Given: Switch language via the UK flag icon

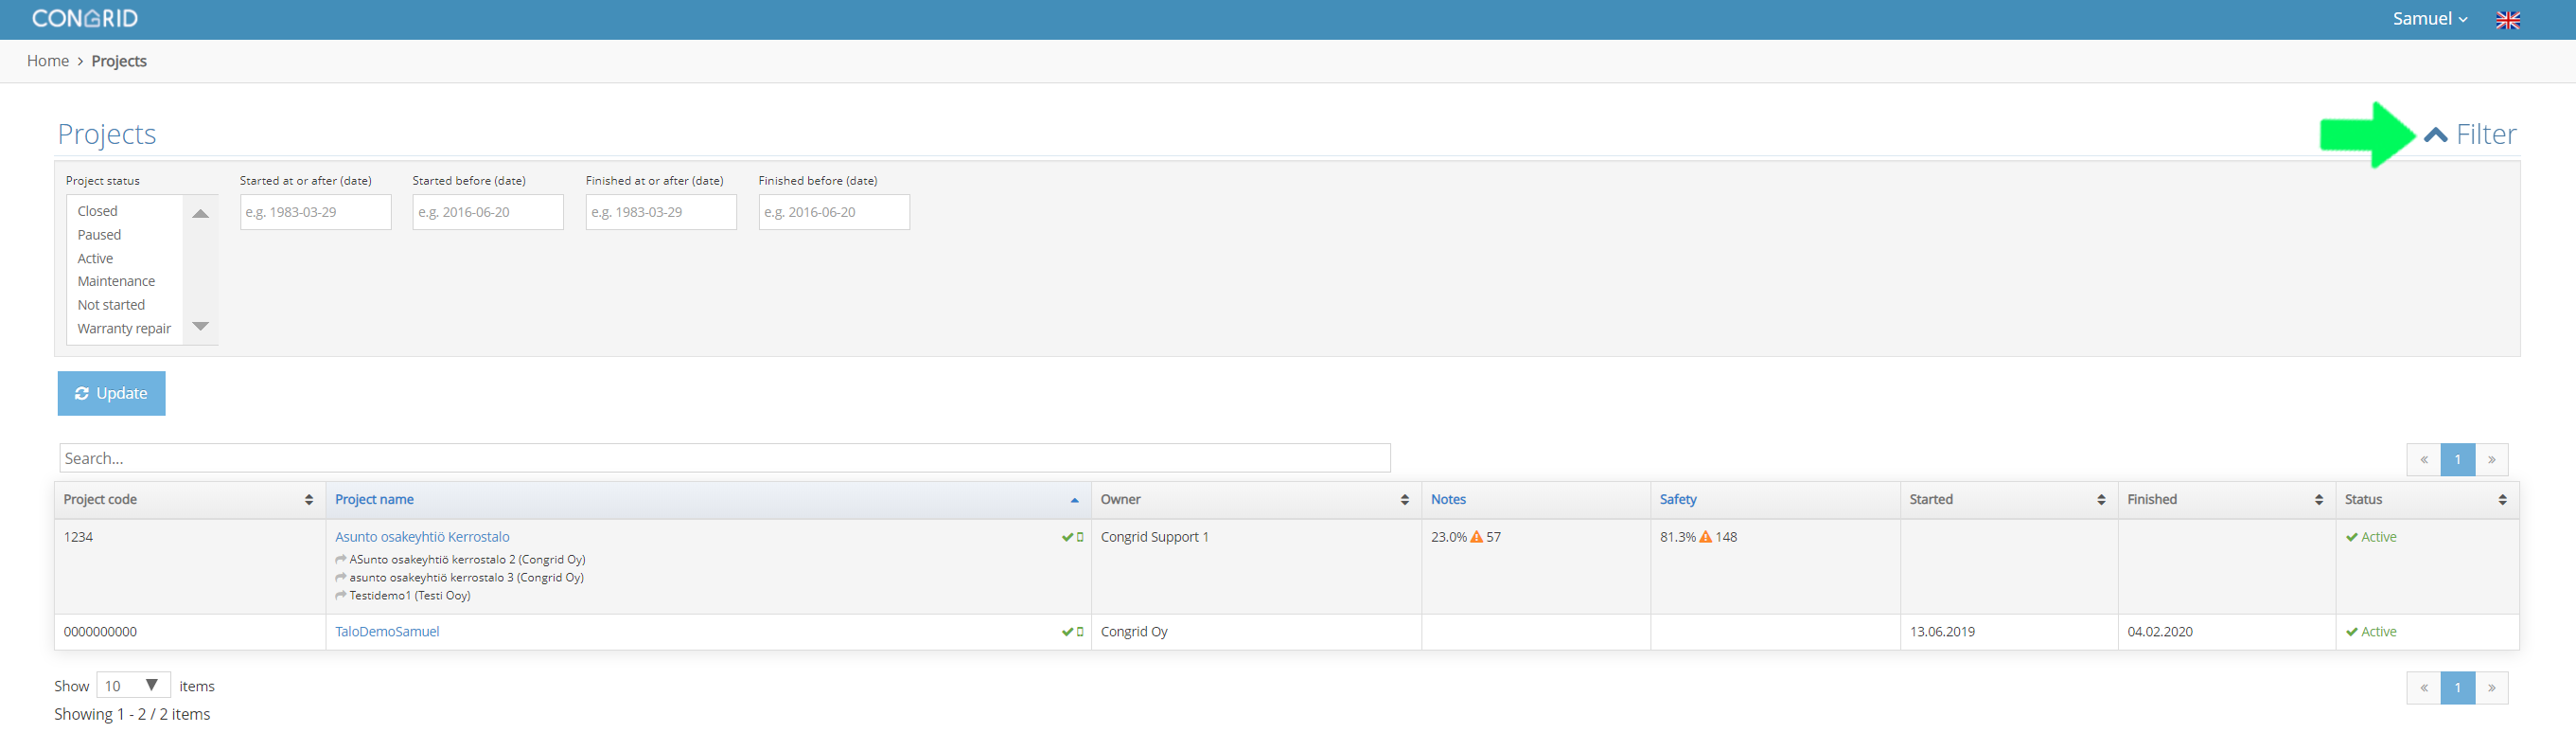Looking at the screenshot, I should pos(2508,20).
